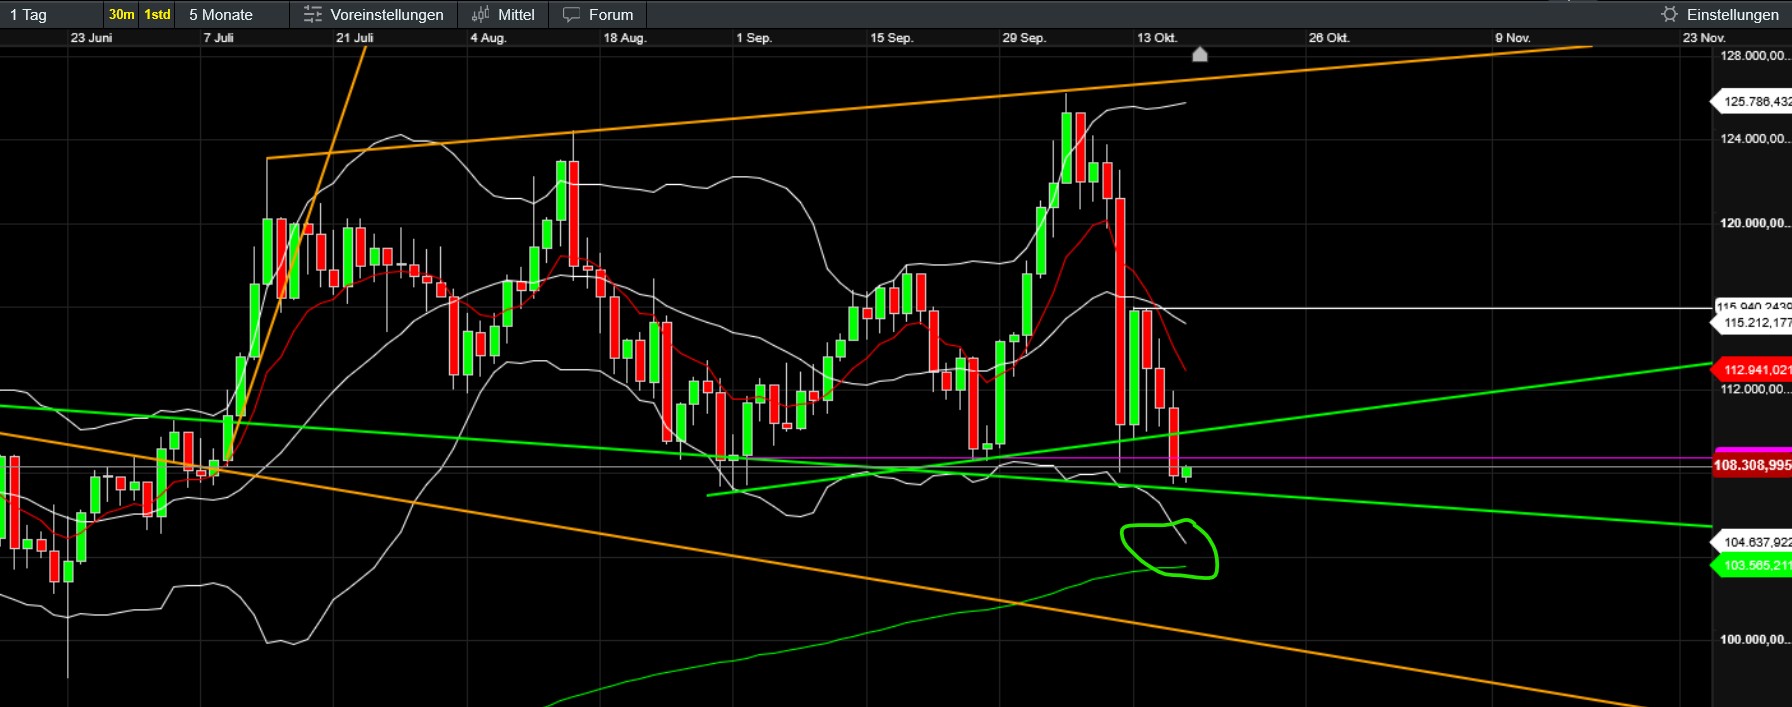Click the Forum speech bubble icon
Viewport: 1792px width, 707px height.
pyautogui.click(x=571, y=15)
